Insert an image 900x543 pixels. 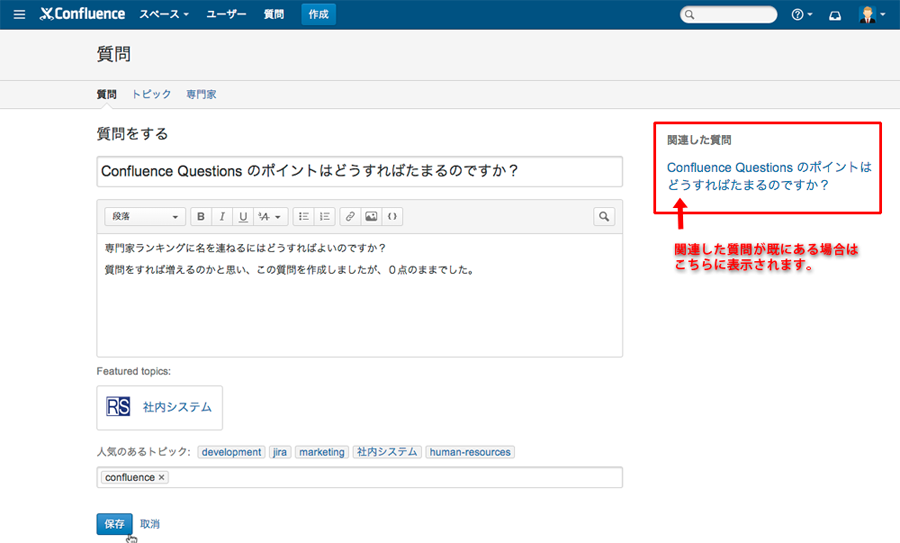coord(371,216)
